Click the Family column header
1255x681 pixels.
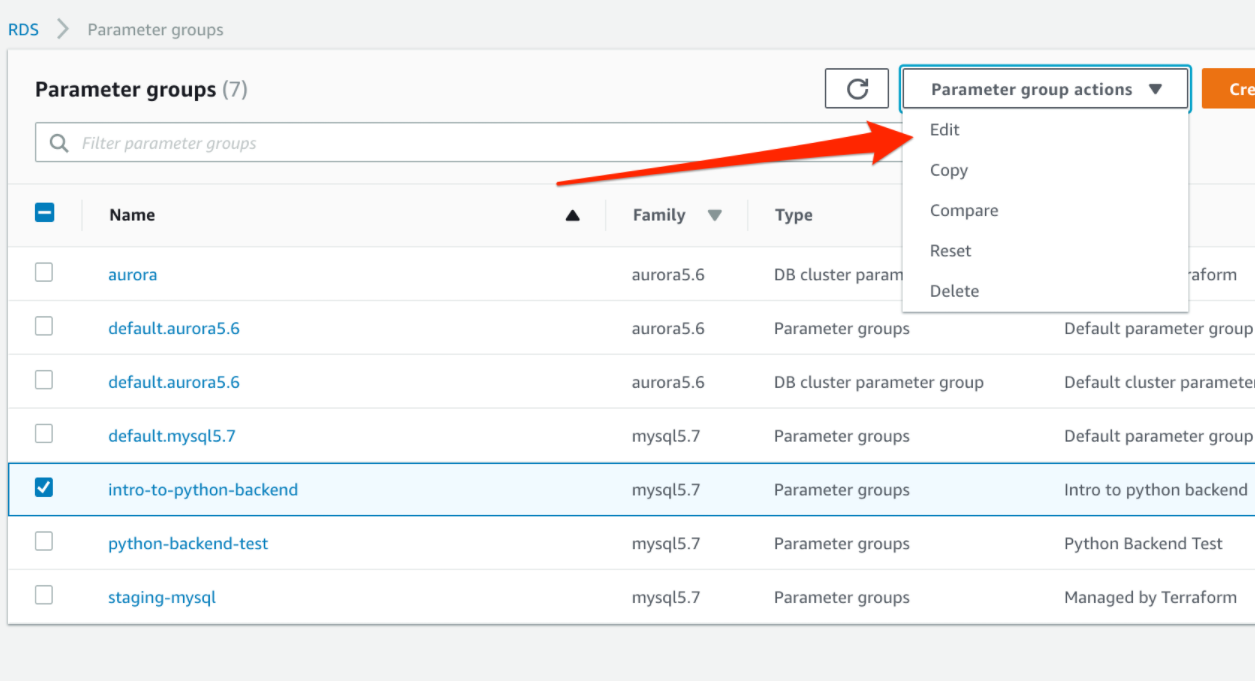[x=659, y=215]
